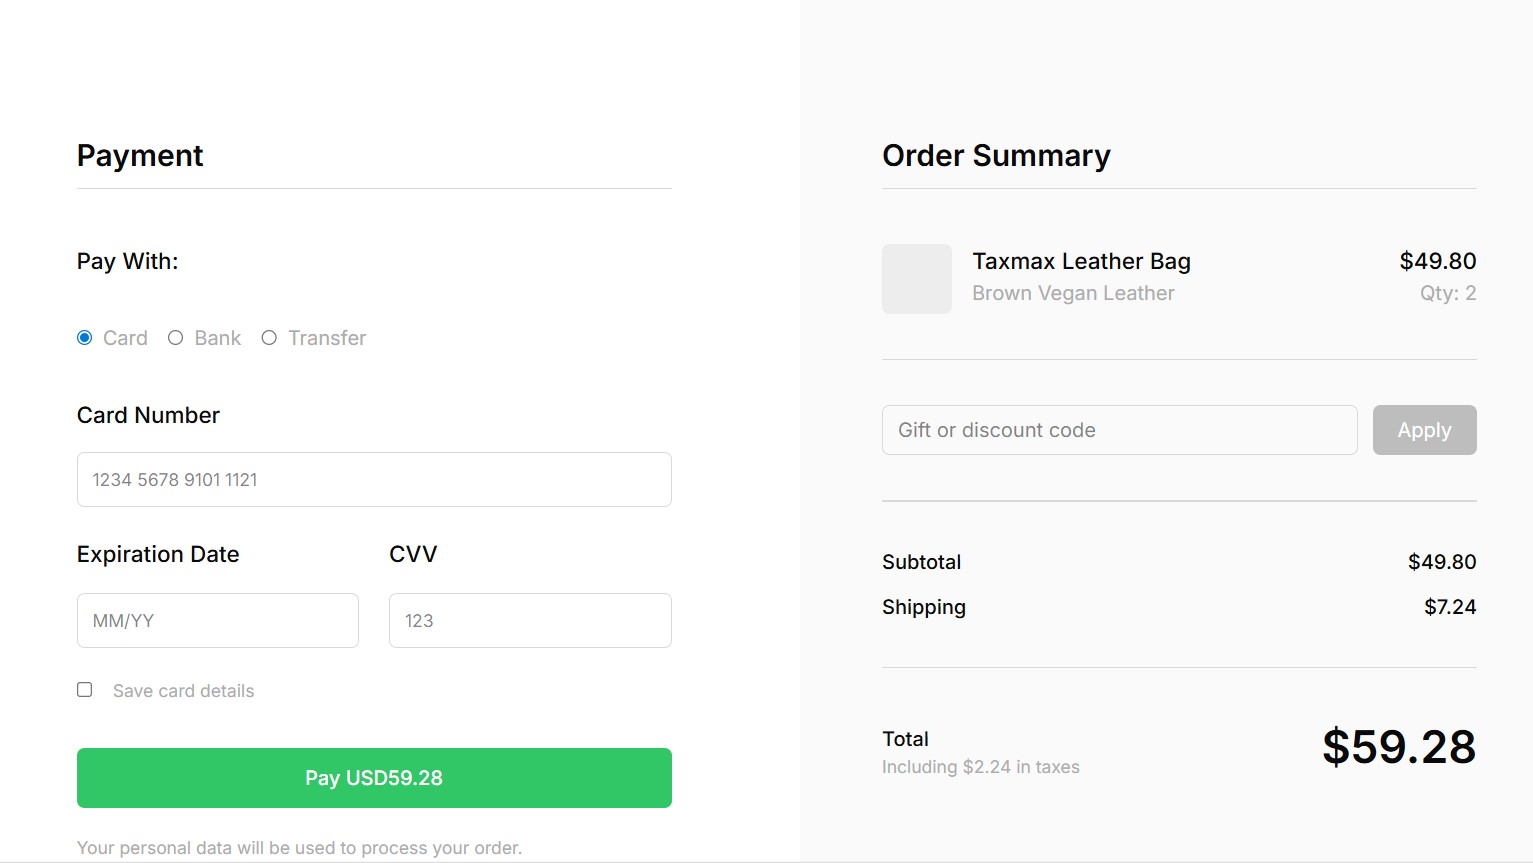Click the Qty: 2 quantity text
The width and height of the screenshot is (1533, 863).
(x=1448, y=294)
